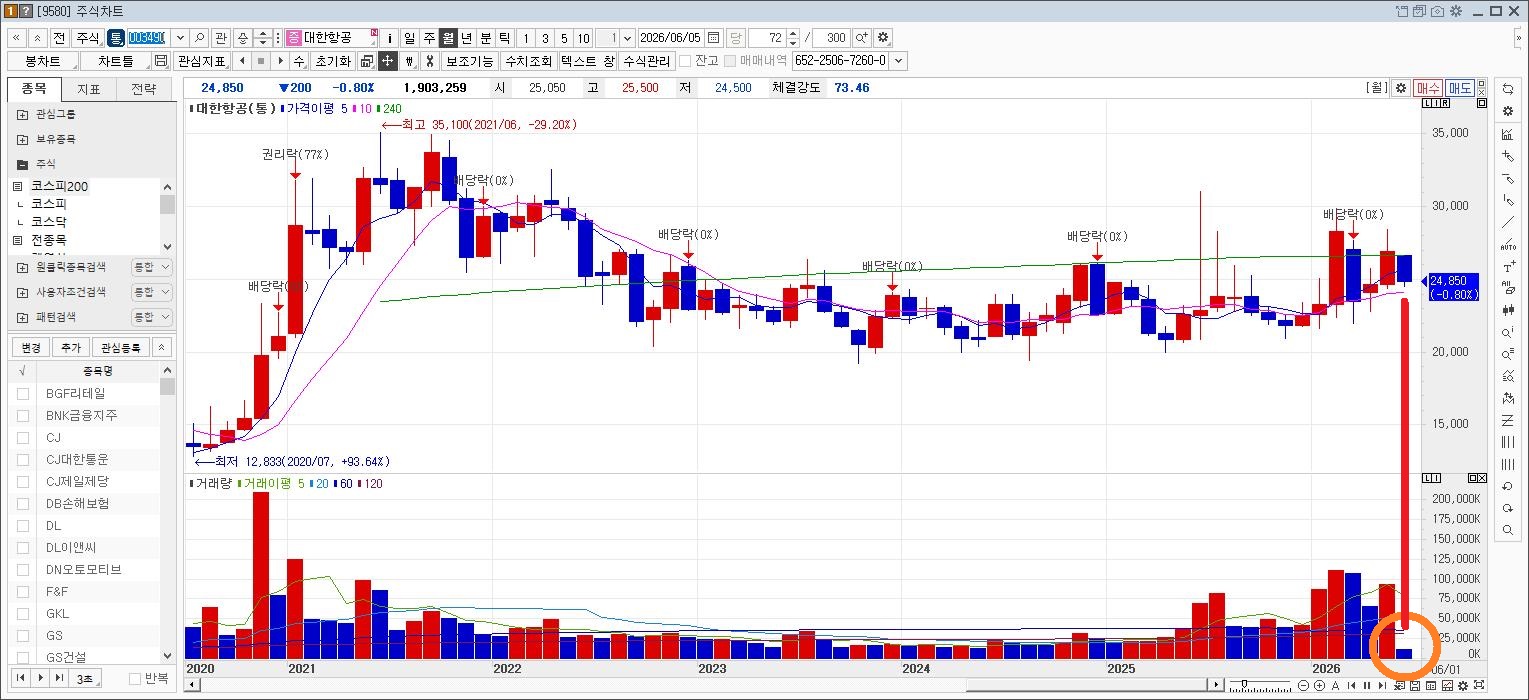The height and width of the screenshot is (700, 1529).
Task: Check the GKL checkbox
Action: [x=23, y=613]
